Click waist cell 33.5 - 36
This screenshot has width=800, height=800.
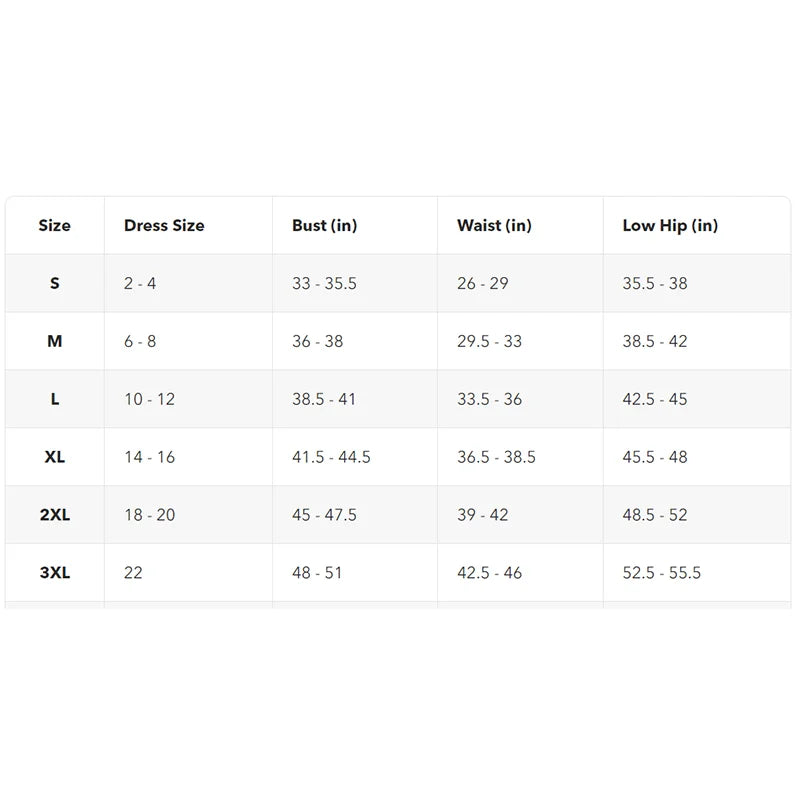489,400
